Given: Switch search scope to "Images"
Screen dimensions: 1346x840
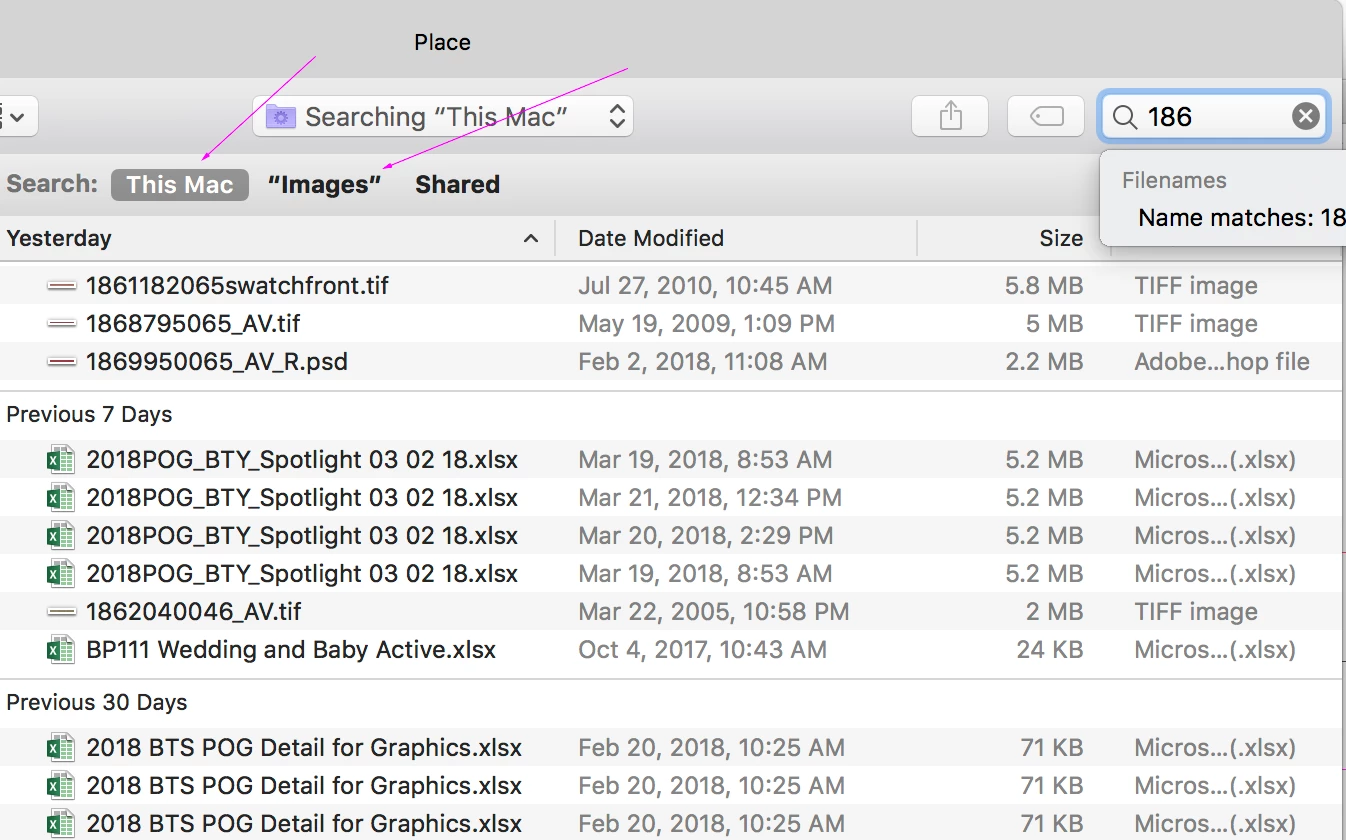Looking at the screenshot, I should [x=325, y=185].
